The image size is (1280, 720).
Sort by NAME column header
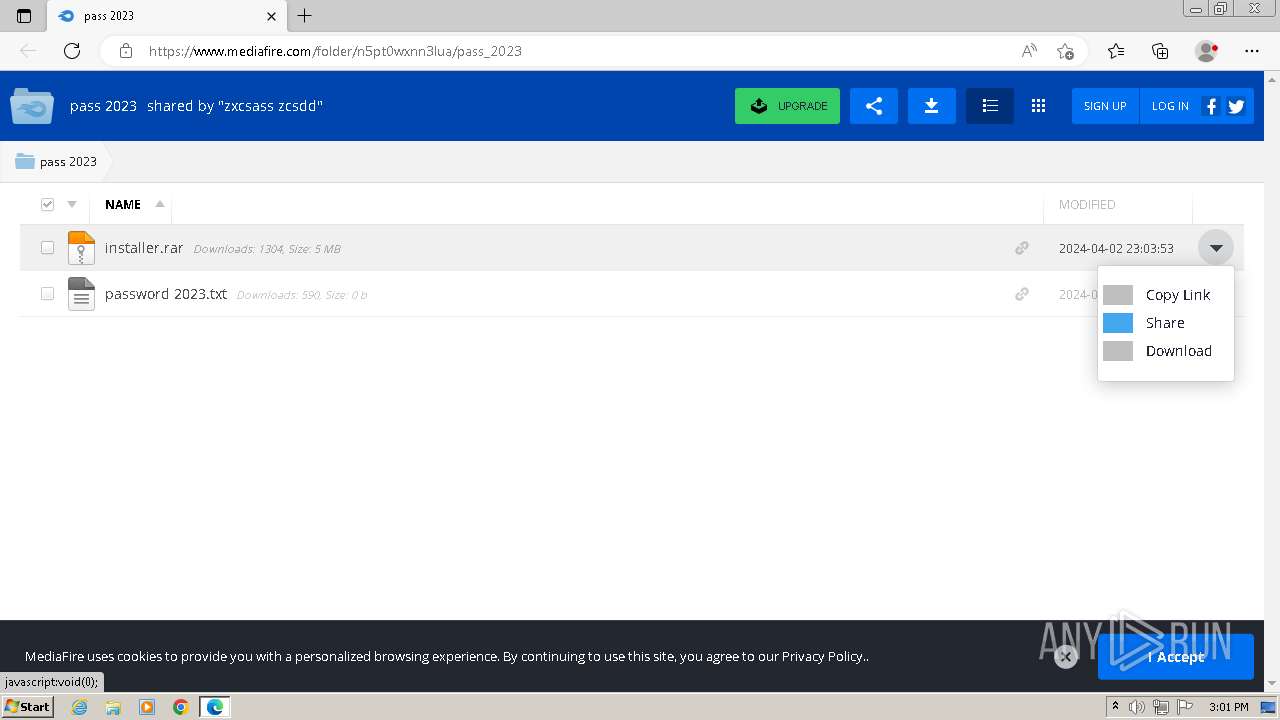(x=123, y=204)
